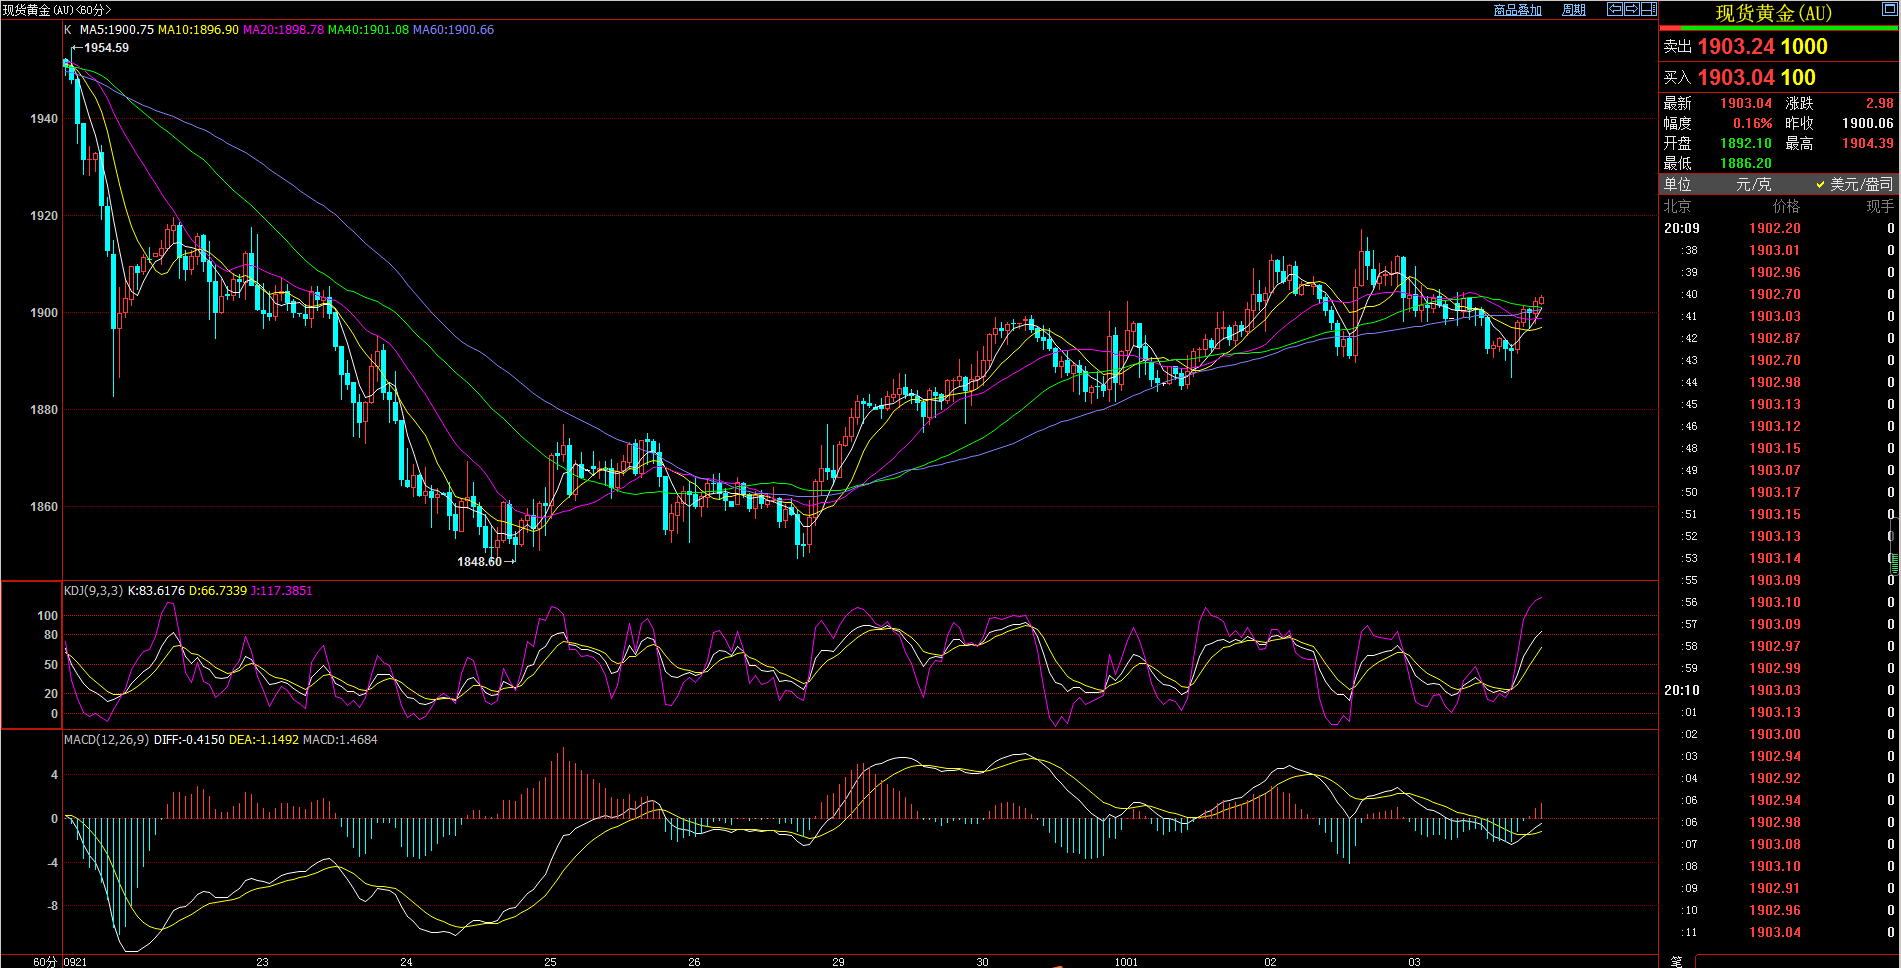Toggle the side panel layout icon
This screenshot has height=968, width=1901.
click(1649, 9)
